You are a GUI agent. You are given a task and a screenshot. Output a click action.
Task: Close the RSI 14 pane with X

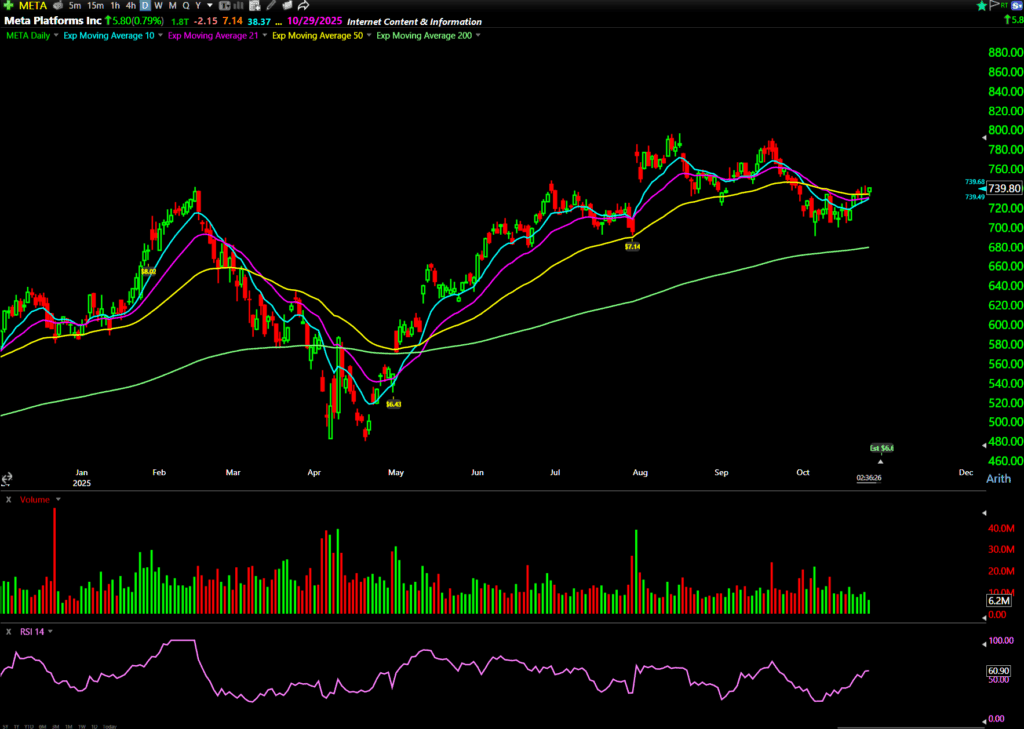pos(8,631)
